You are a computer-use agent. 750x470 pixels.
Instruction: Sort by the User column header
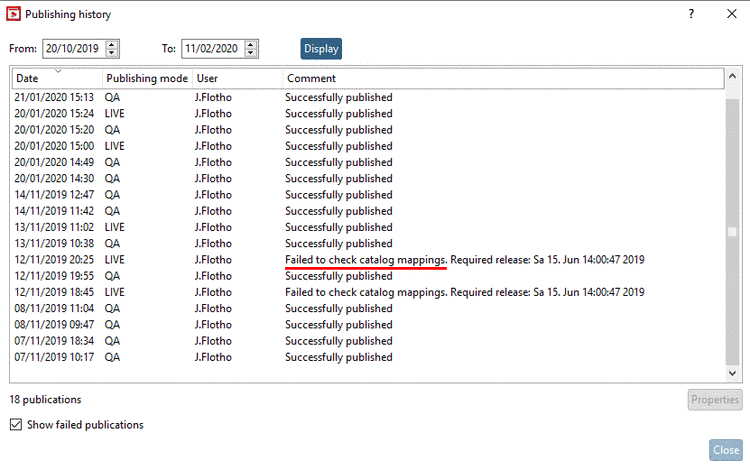pyautogui.click(x=237, y=78)
